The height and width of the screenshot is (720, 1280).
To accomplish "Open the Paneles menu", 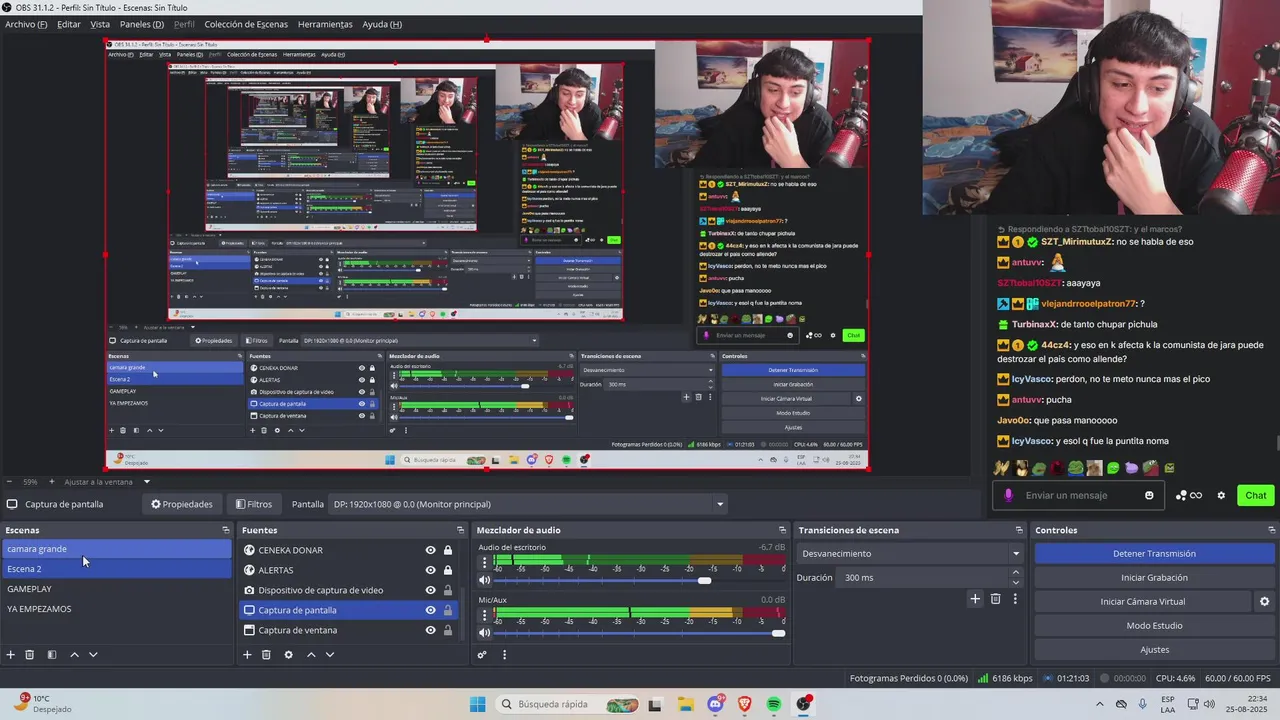I will tap(142, 24).
